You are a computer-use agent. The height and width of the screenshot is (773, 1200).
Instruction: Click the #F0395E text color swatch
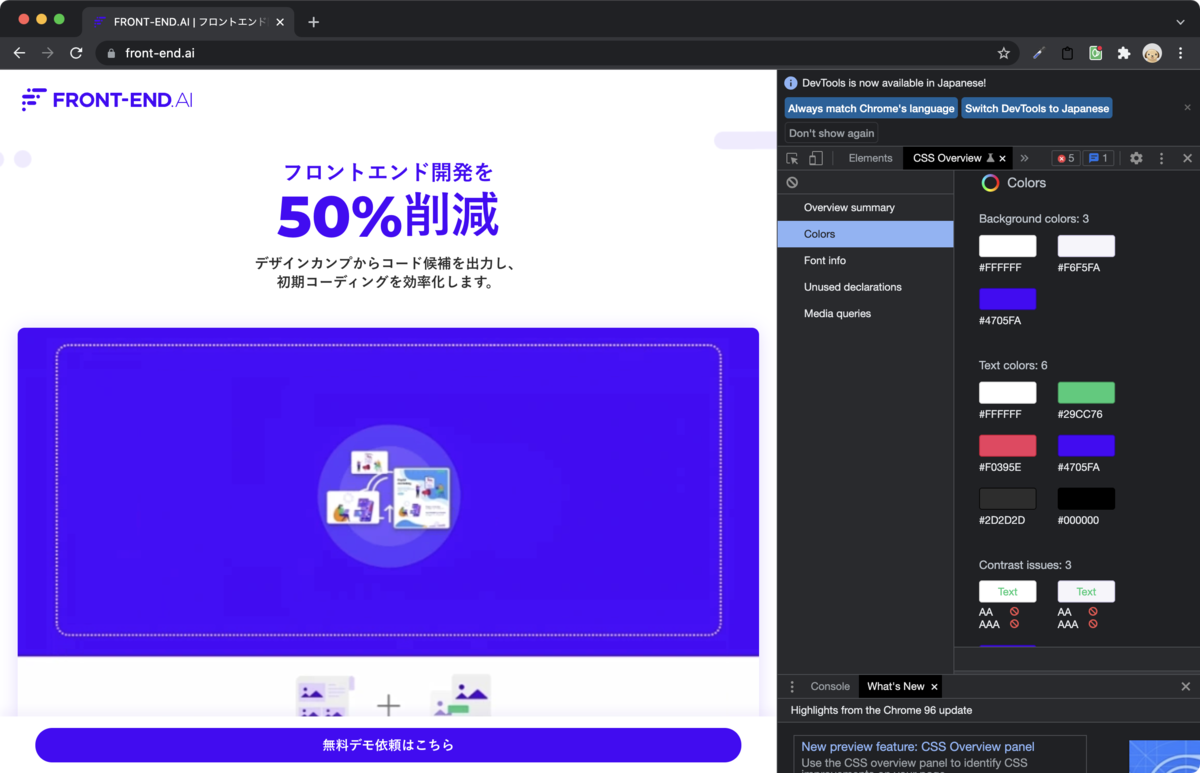[x=1007, y=446]
